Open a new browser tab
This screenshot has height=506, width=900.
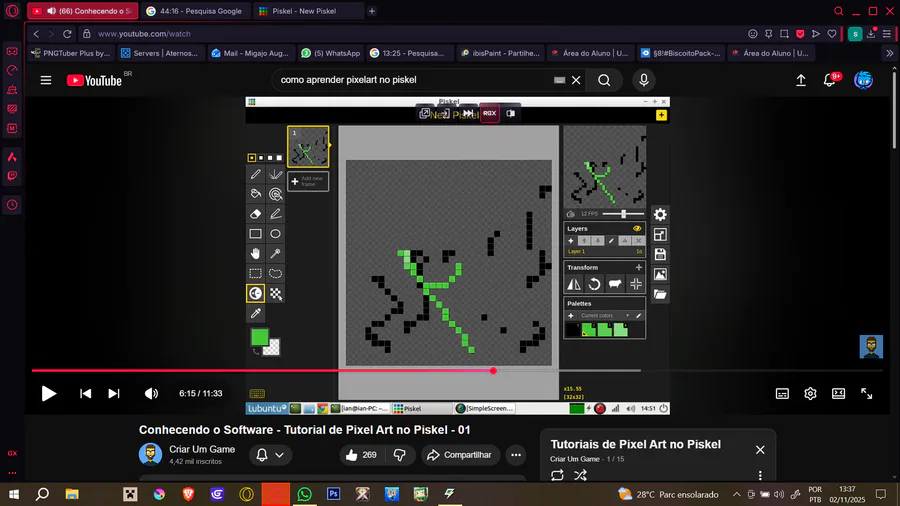(372, 11)
